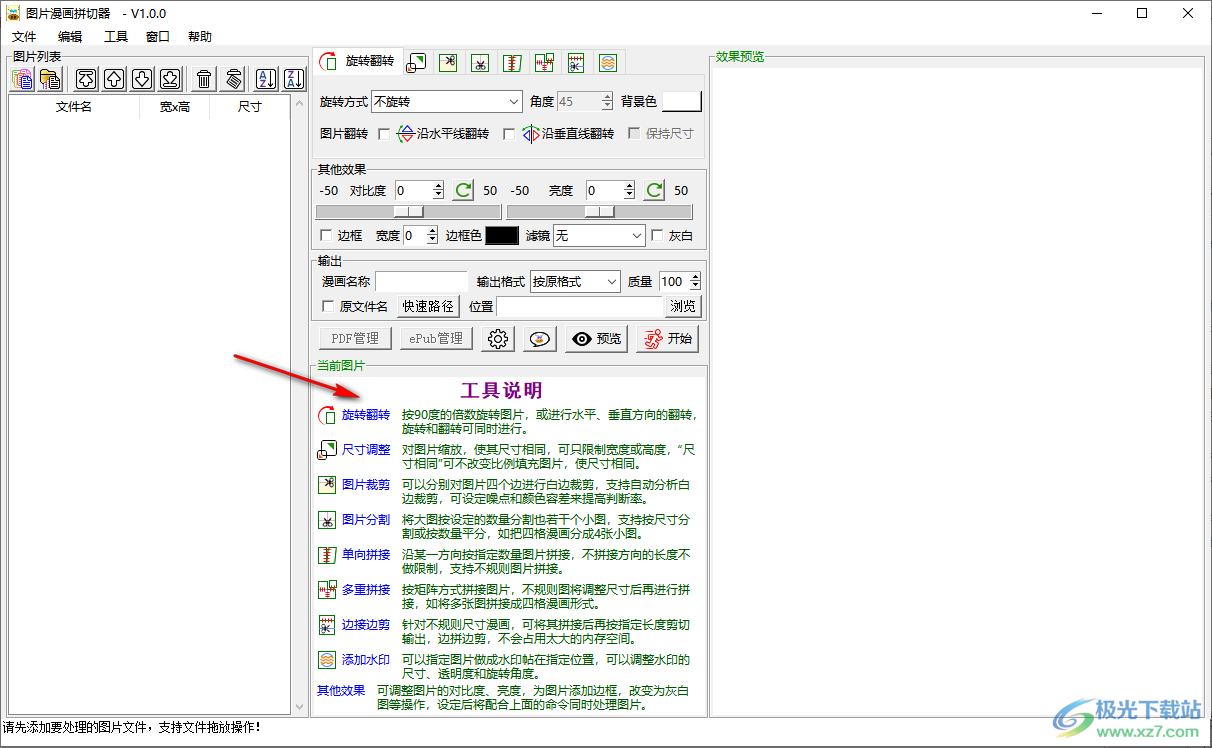The image size is (1212, 748).
Task: Switch to the 尺寸调整 tab icon
Action: (x=416, y=61)
